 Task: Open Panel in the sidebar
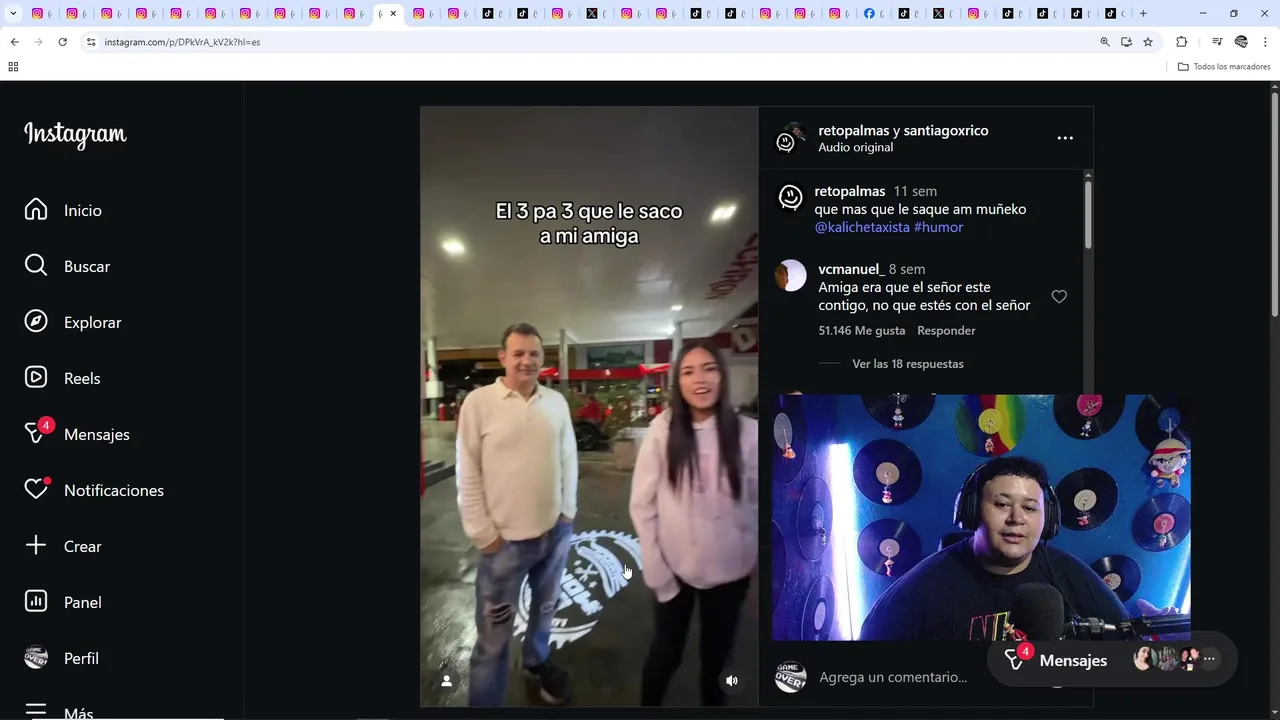click(x=63, y=602)
